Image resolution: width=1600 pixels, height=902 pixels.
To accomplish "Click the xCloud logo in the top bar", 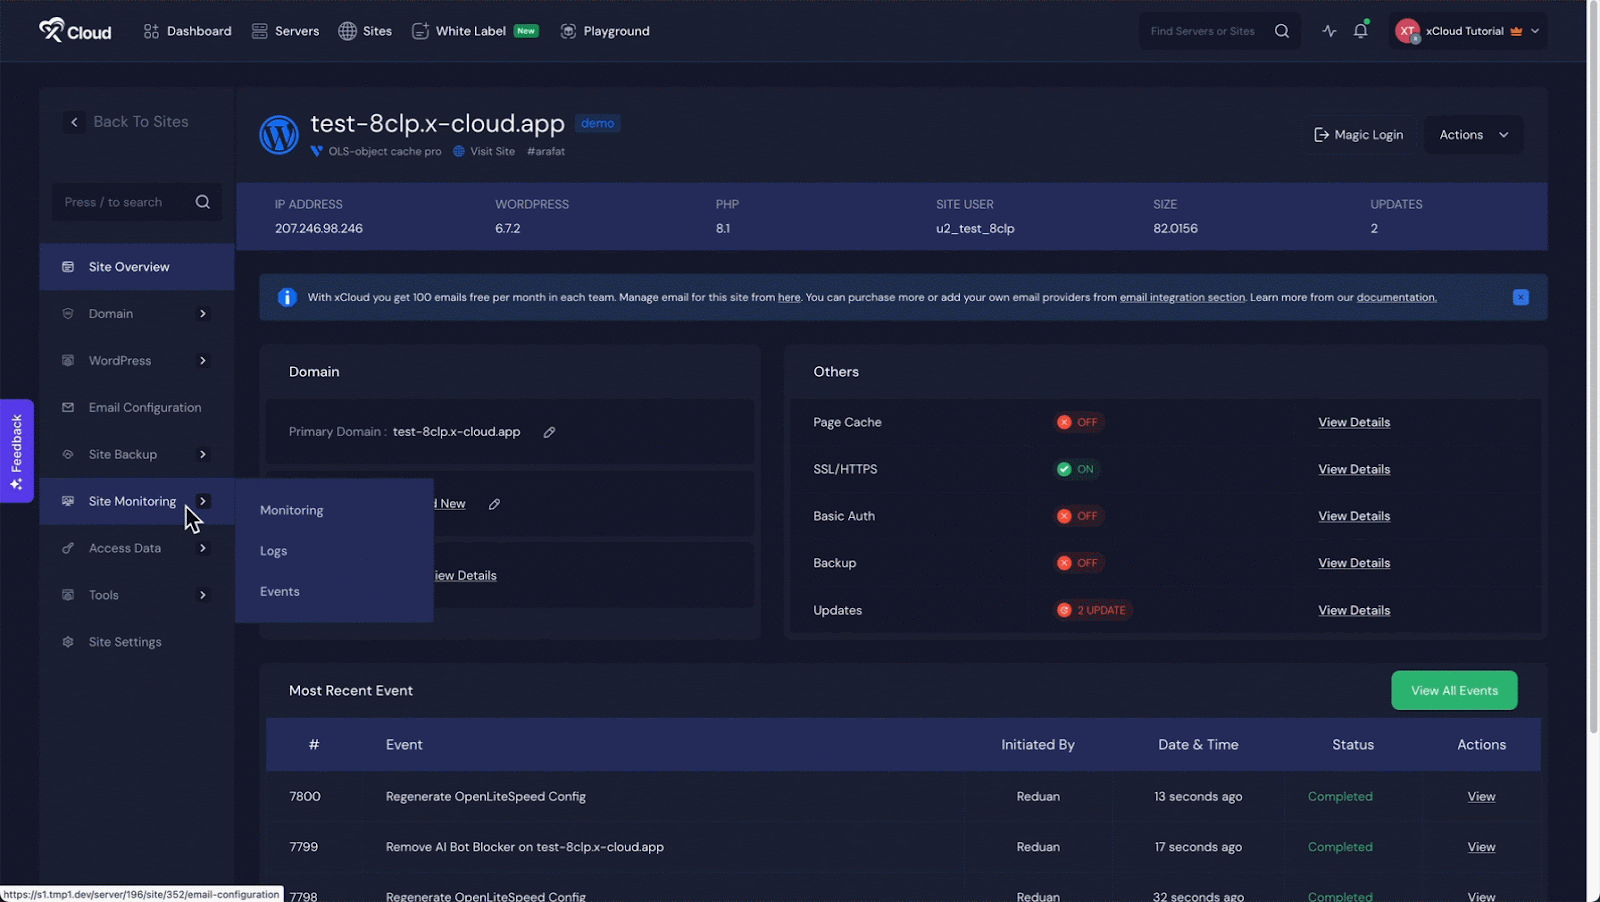I will (x=75, y=30).
